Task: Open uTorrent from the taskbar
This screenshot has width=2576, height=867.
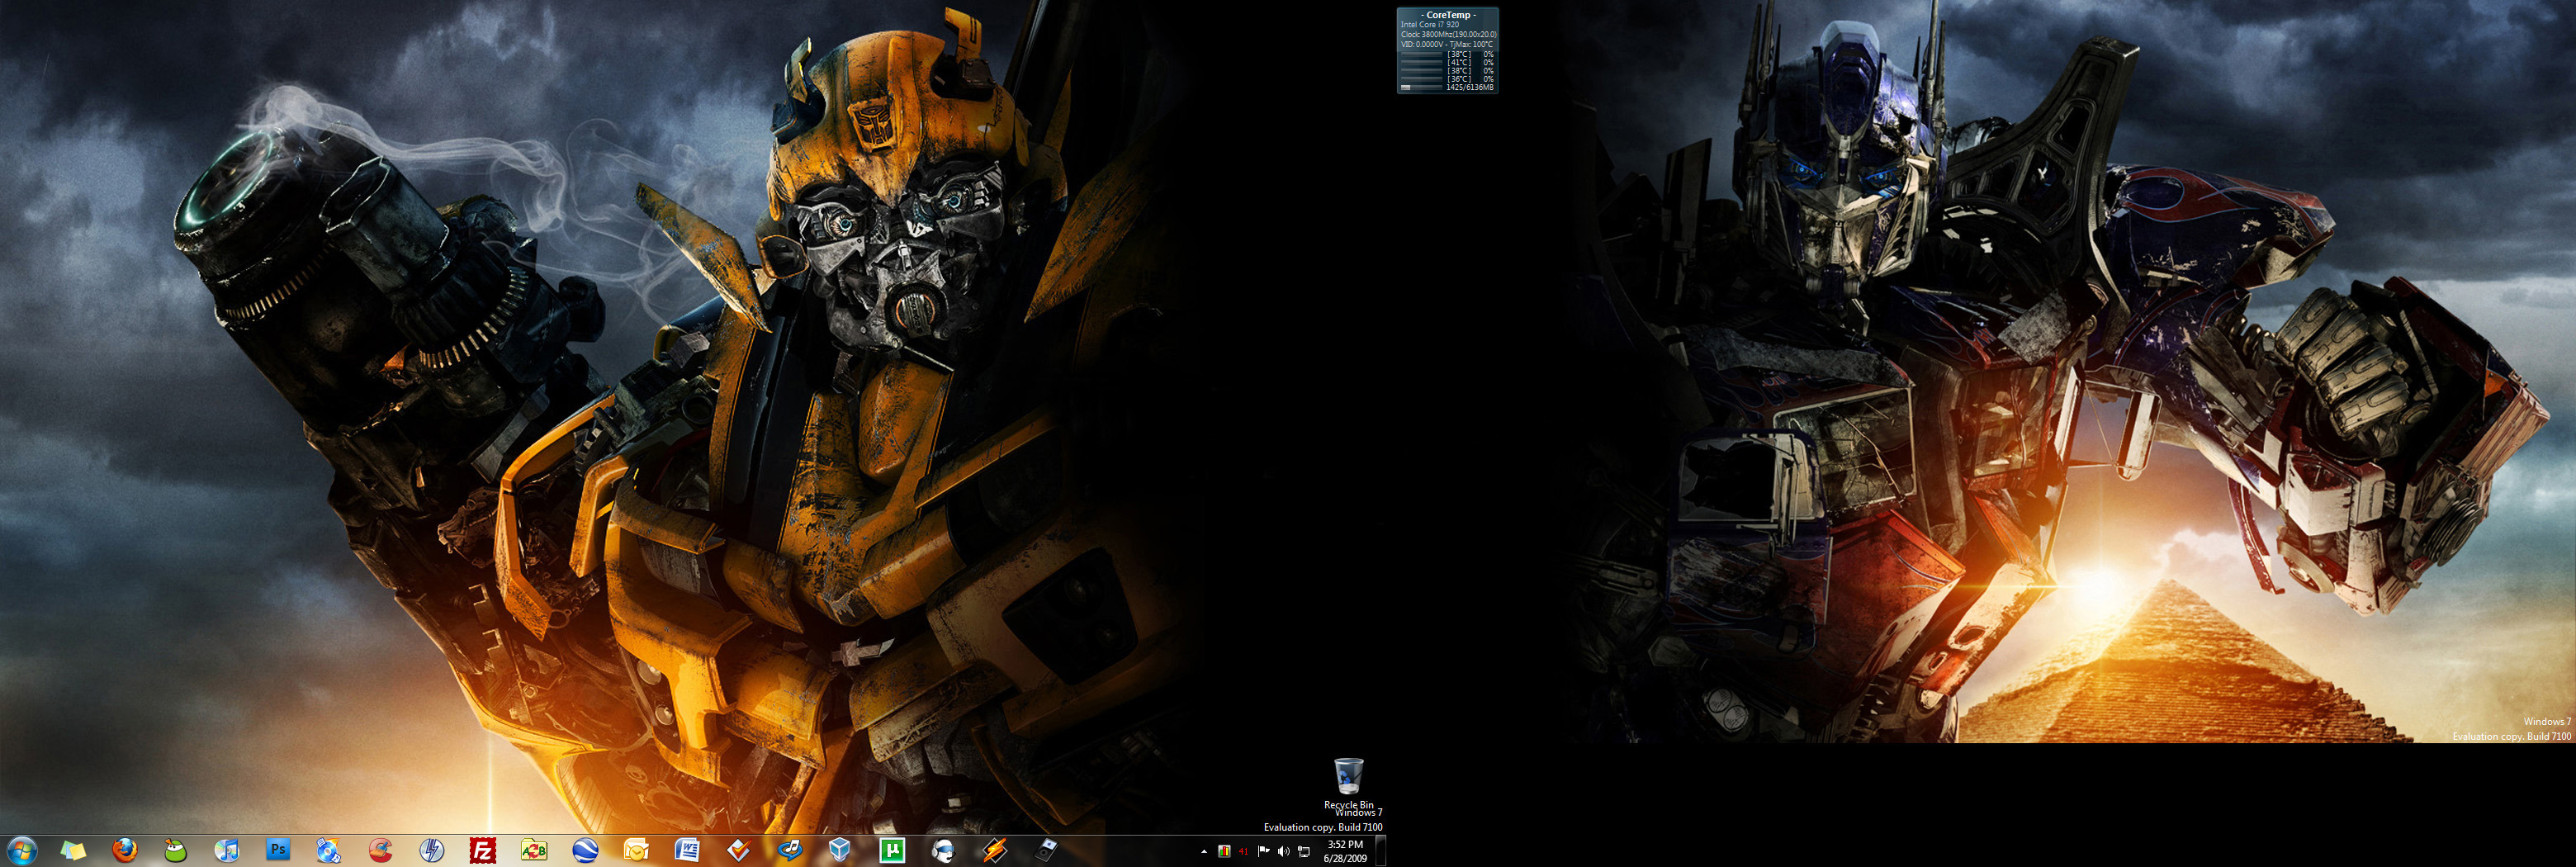Action: [x=892, y=851]
